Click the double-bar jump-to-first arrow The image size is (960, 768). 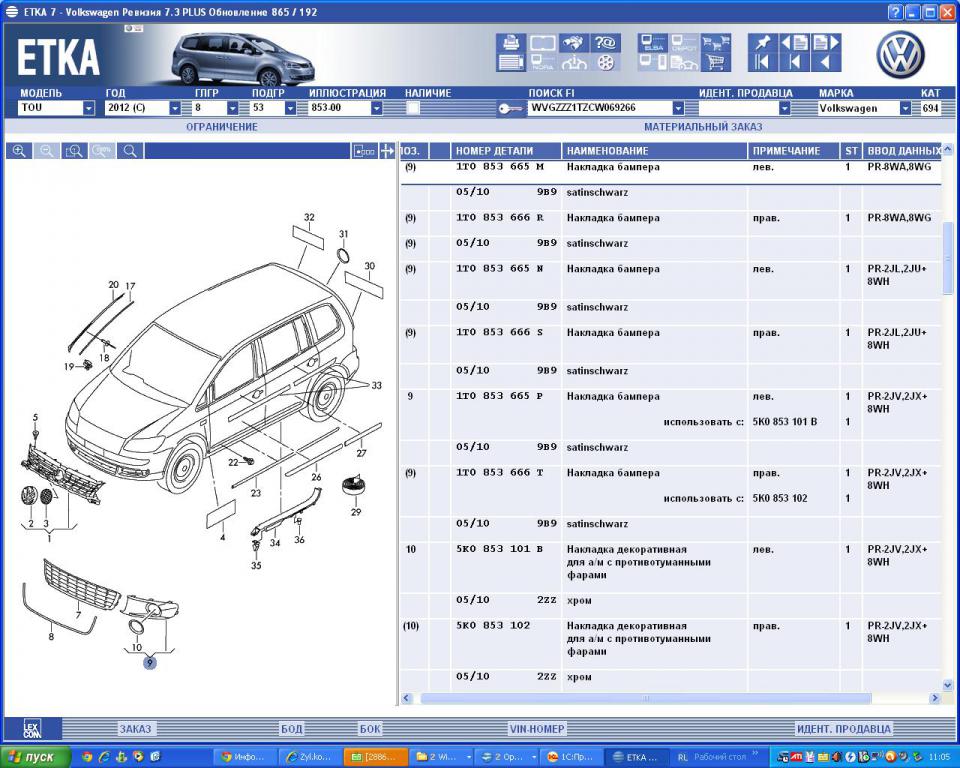pyautogui.click(x=762, y=62)
